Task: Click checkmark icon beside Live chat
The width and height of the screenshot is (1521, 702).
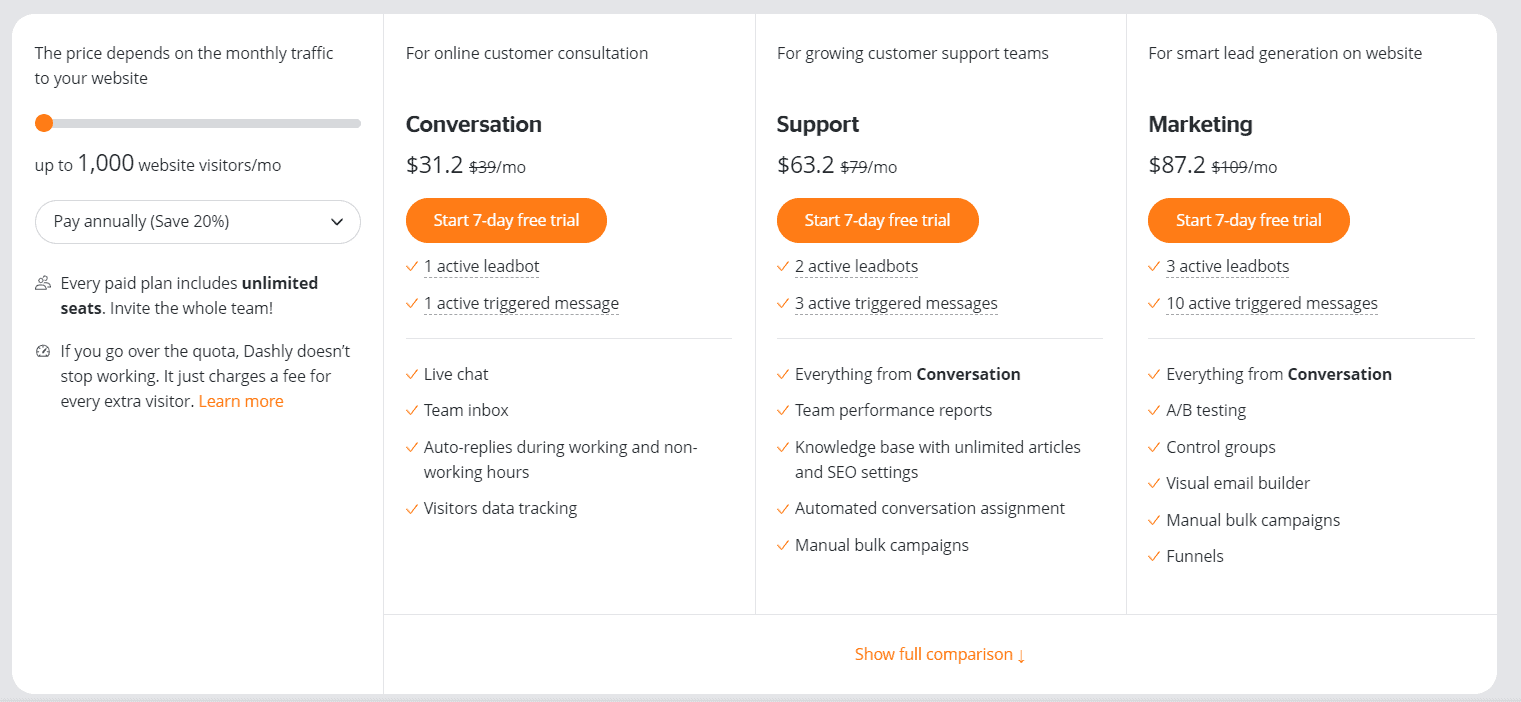Action: (x=412, y=374)
